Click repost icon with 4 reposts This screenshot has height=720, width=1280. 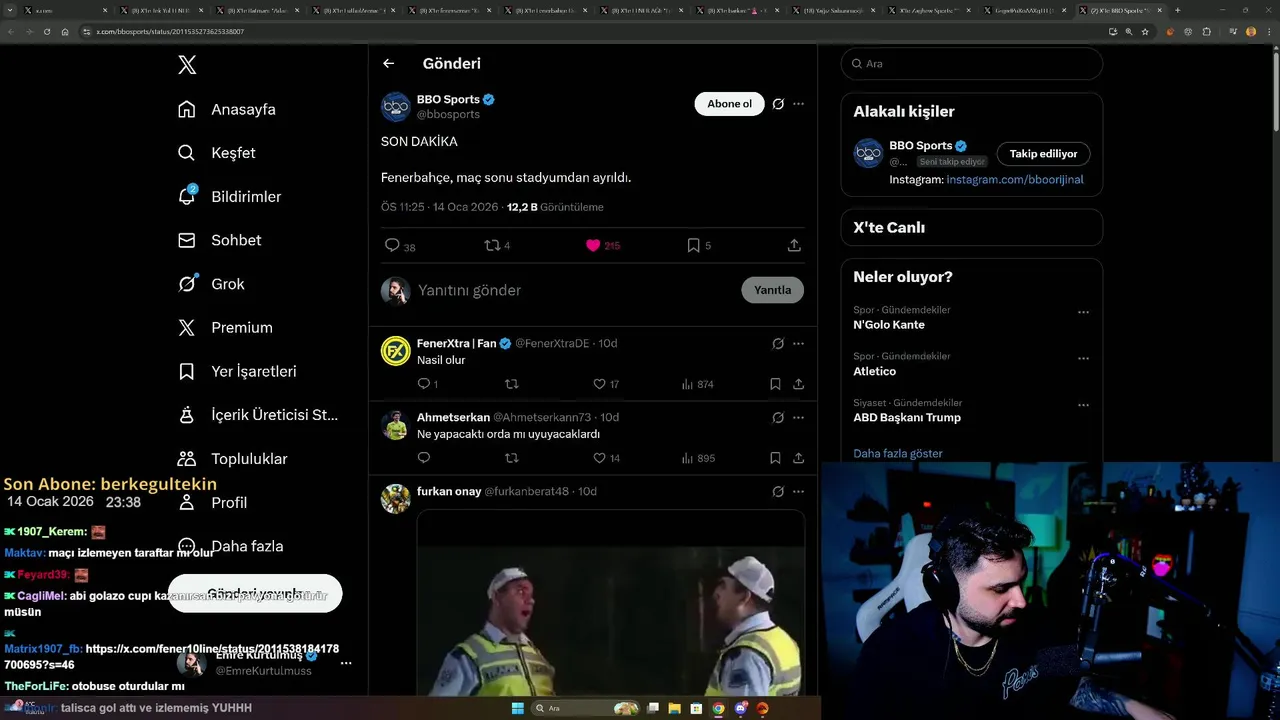(x=492, y=245)
